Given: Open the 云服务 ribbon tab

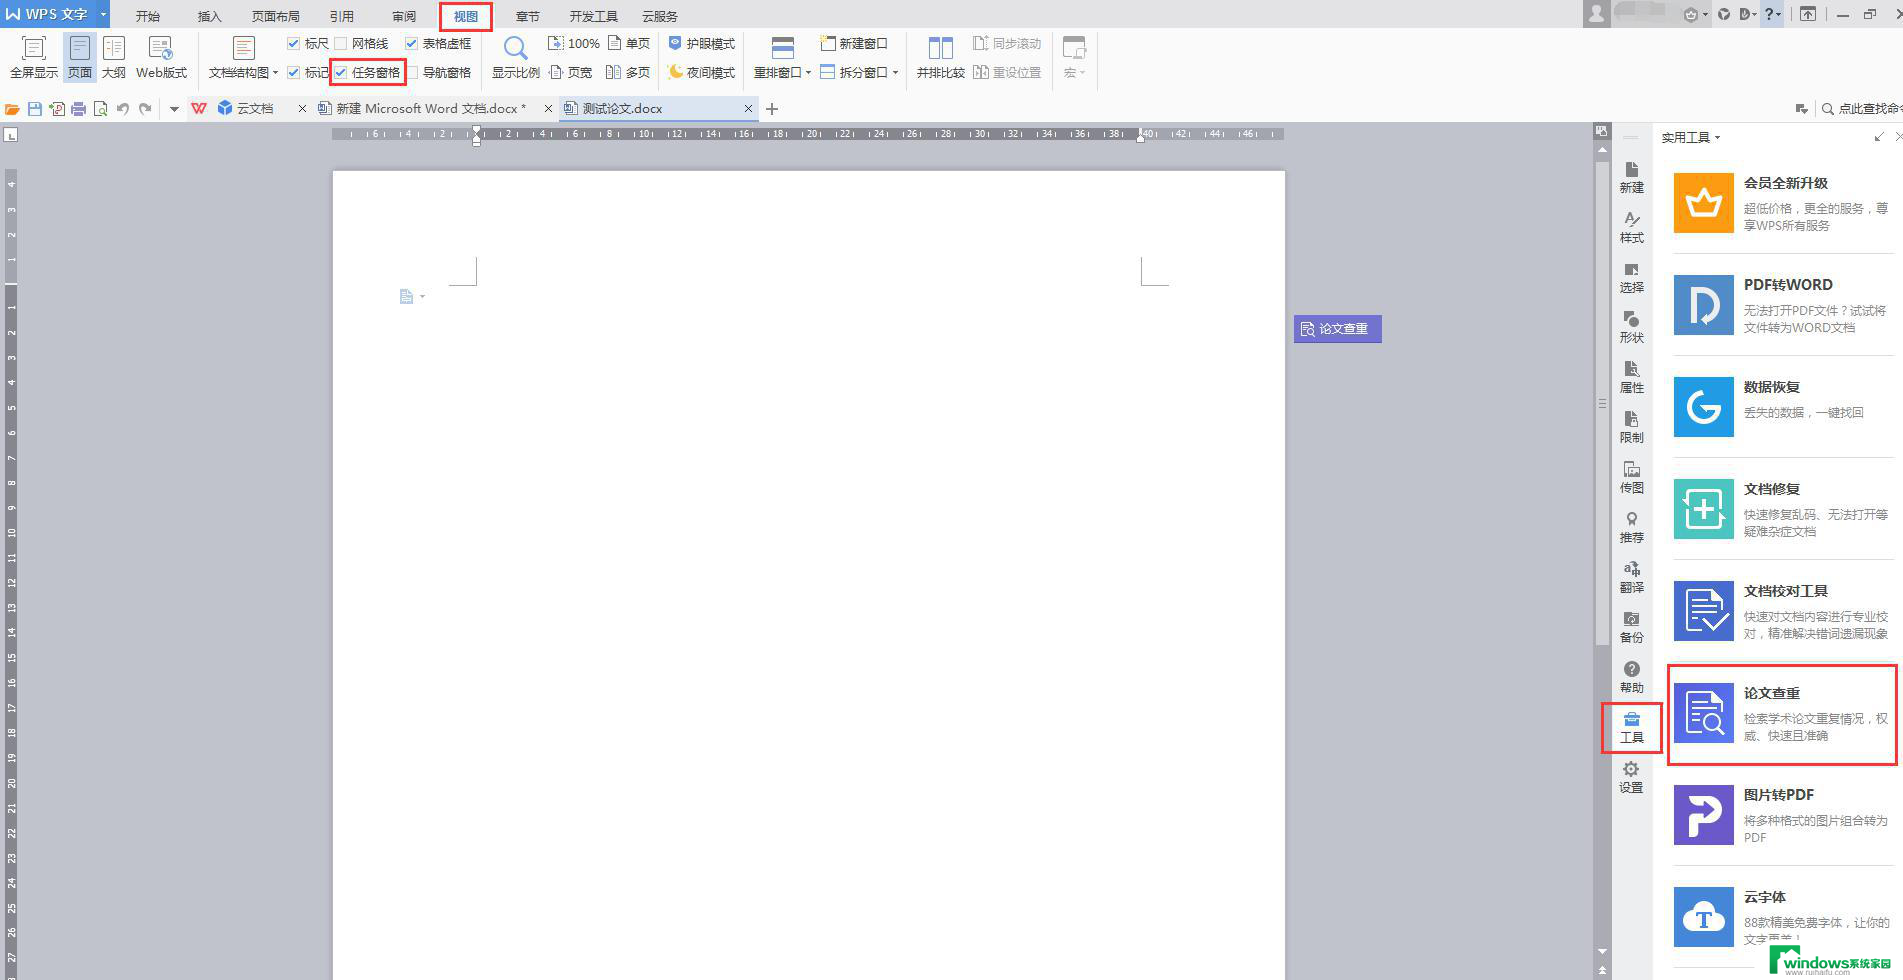Looking at the screenshot, I should pos(660,16).
